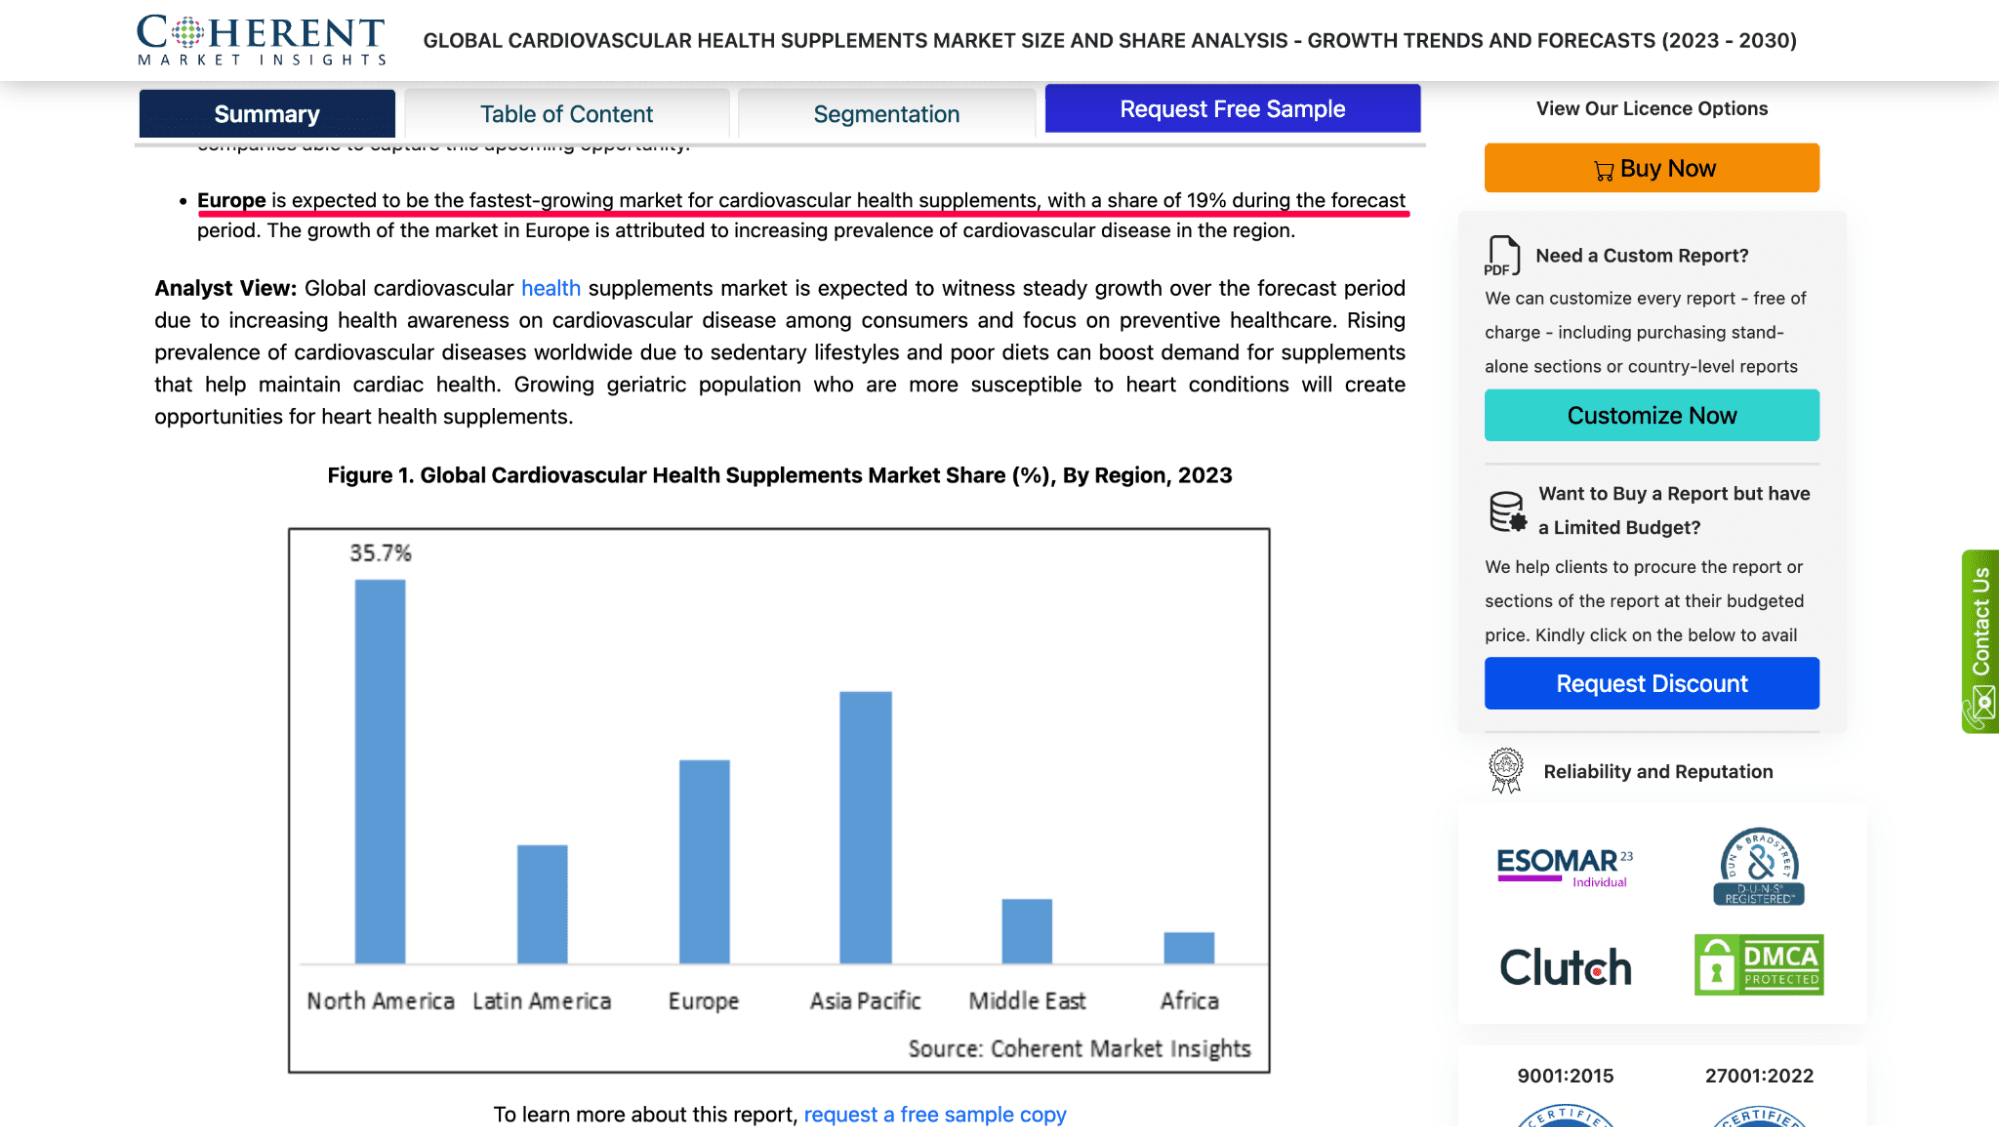This screenshot has height=1128, width=1999.
Task: Click Request Free Sample button
Action: click(1232, 108)
